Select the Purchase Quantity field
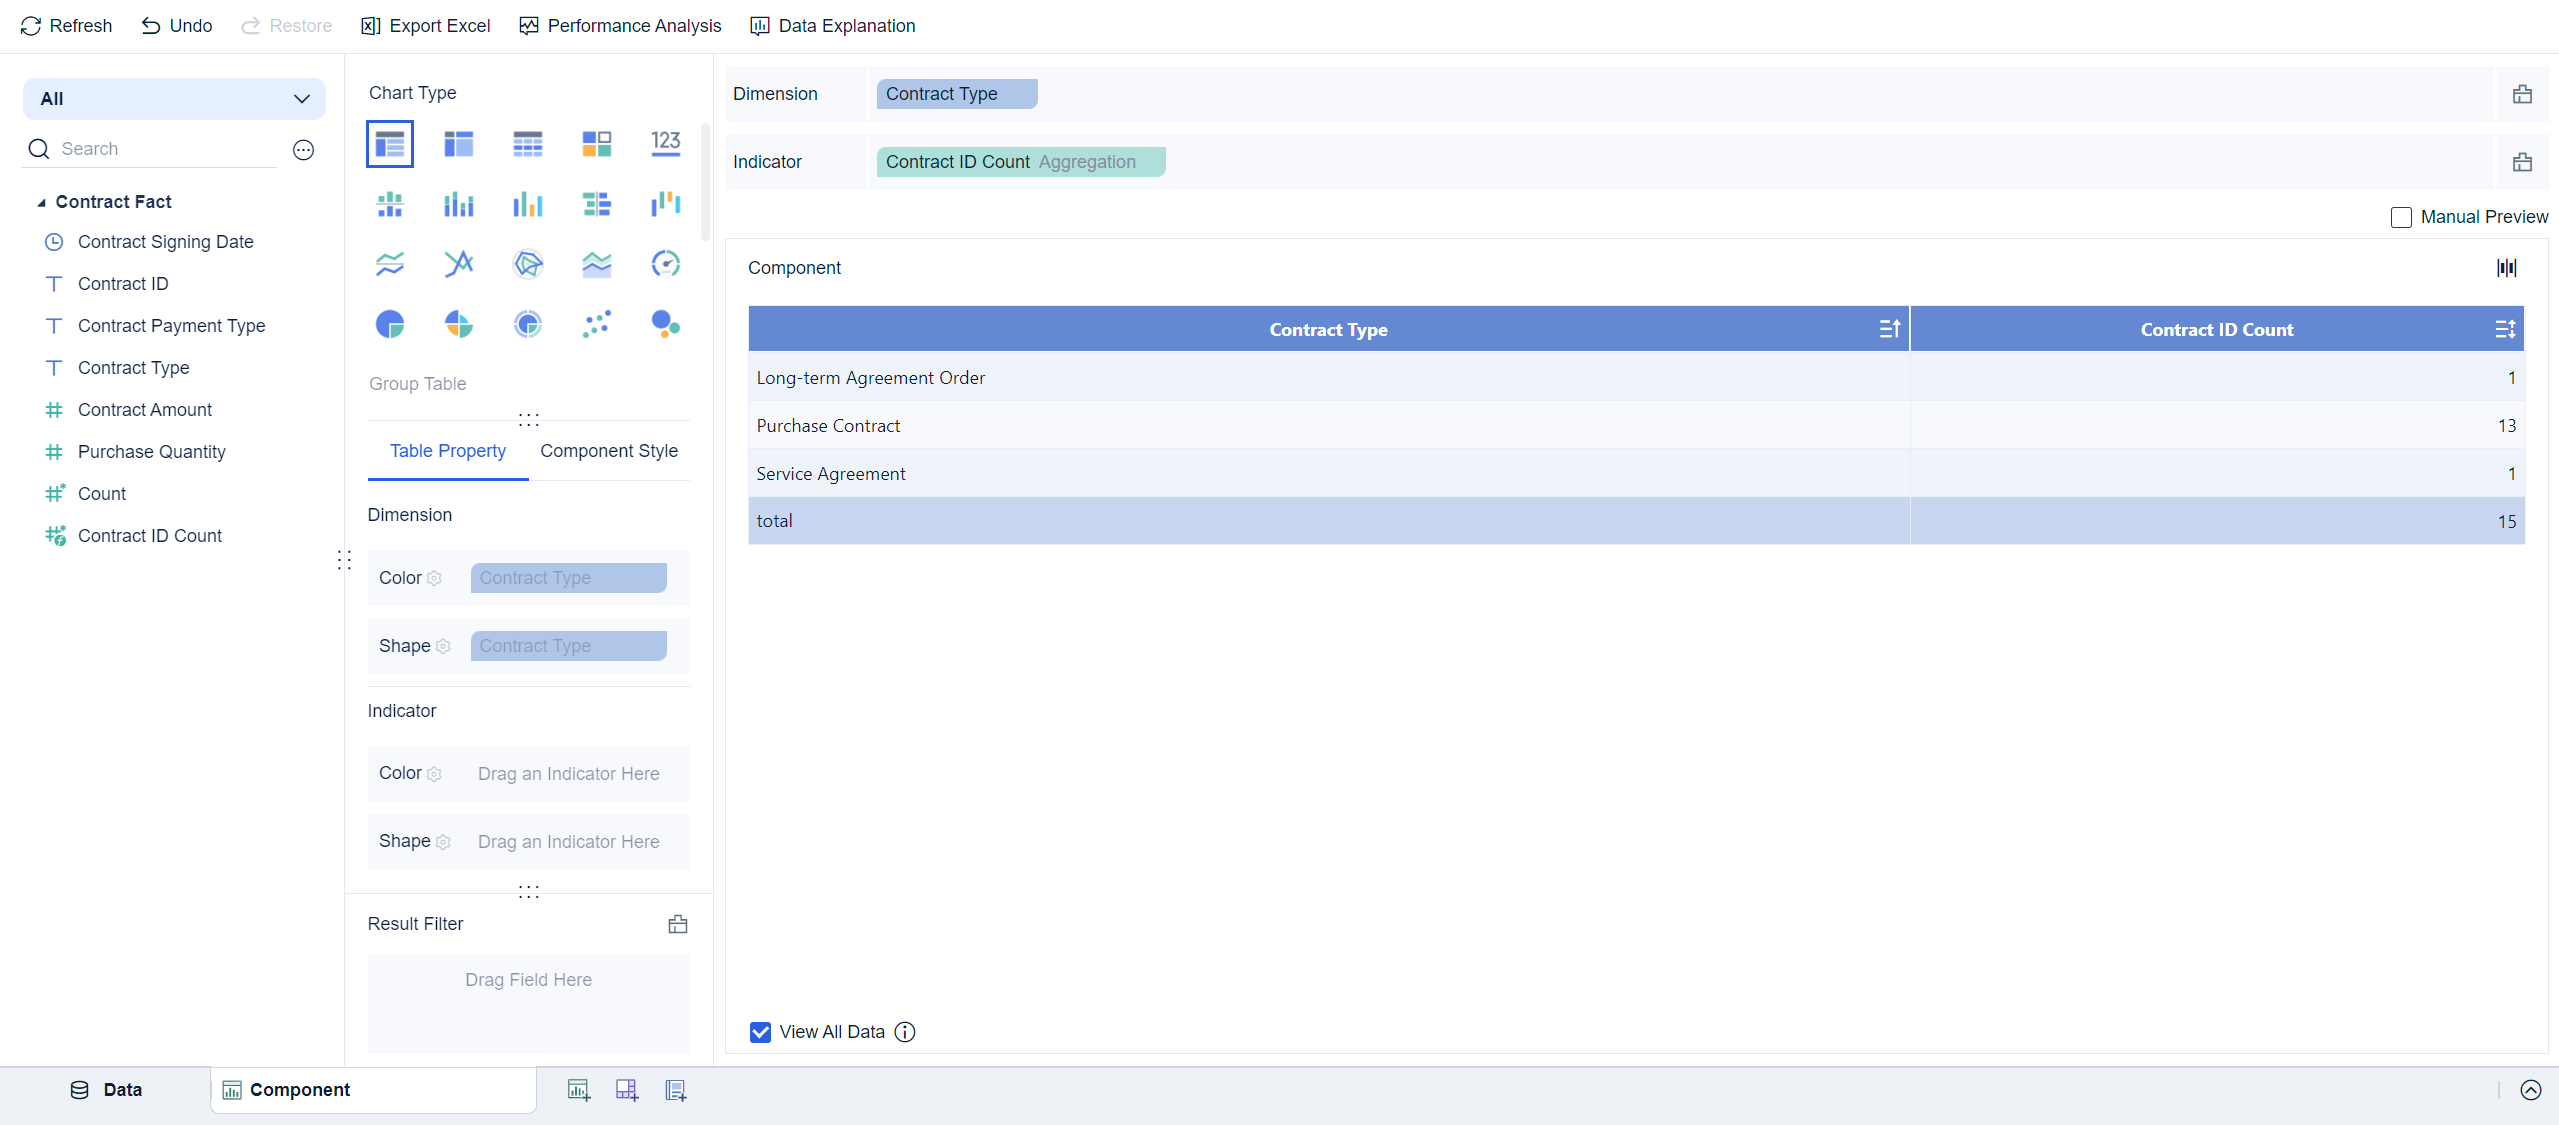Screen dimensions: 2559x1125 pos(151,452)
